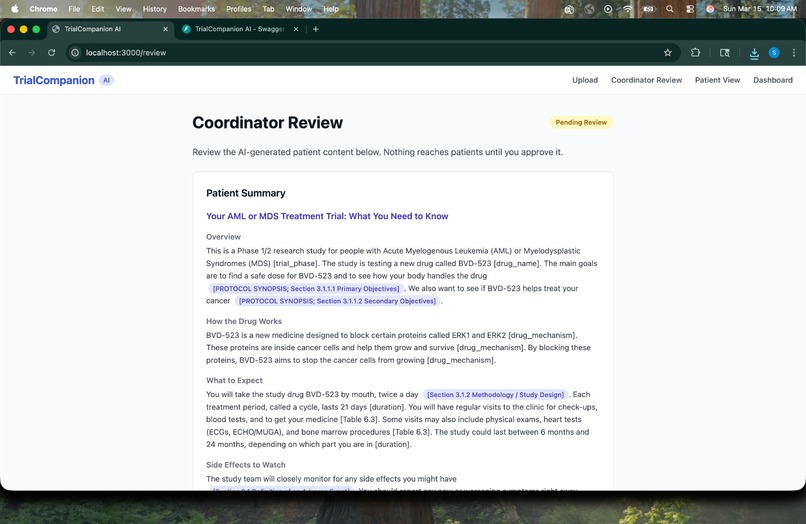Screen dimensions: 806x524
Task: Click the What to Expect label
Action: click(234, 381)
